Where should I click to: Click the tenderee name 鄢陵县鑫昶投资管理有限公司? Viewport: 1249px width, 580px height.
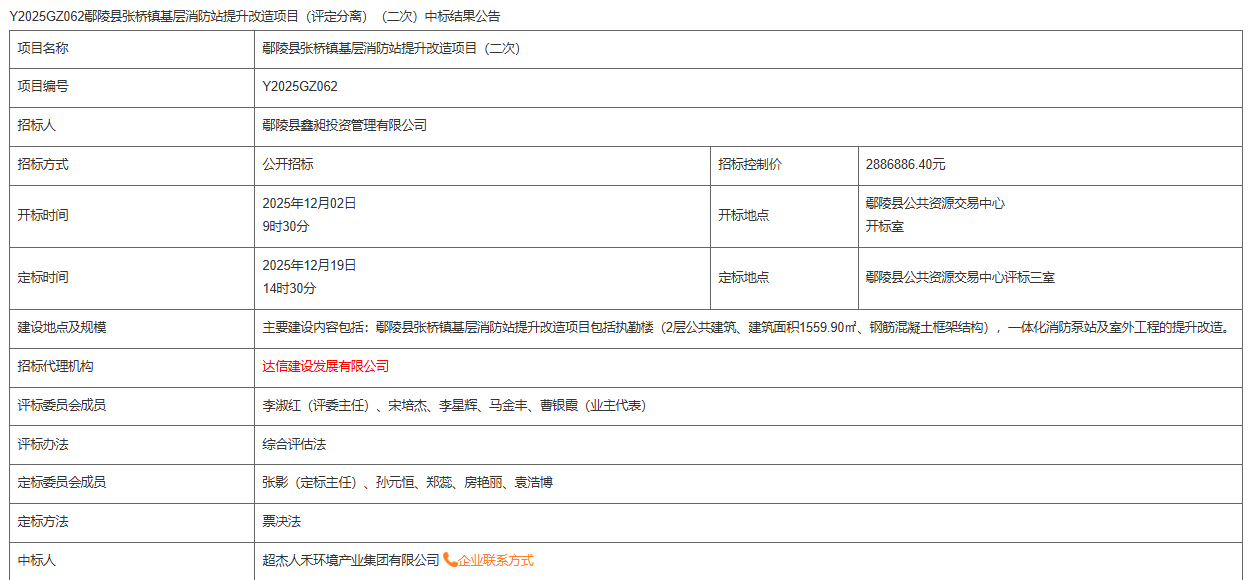pyautogui.click(x=344, y=125)
